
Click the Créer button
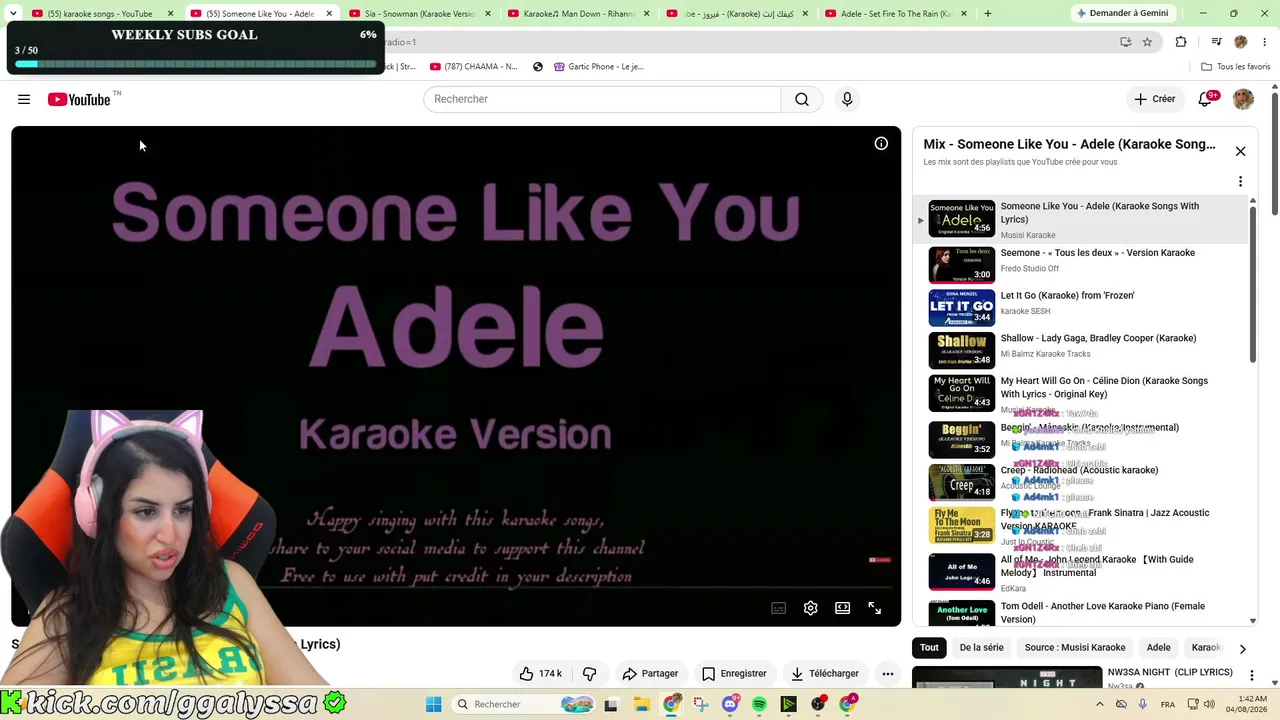(1154, 99)
